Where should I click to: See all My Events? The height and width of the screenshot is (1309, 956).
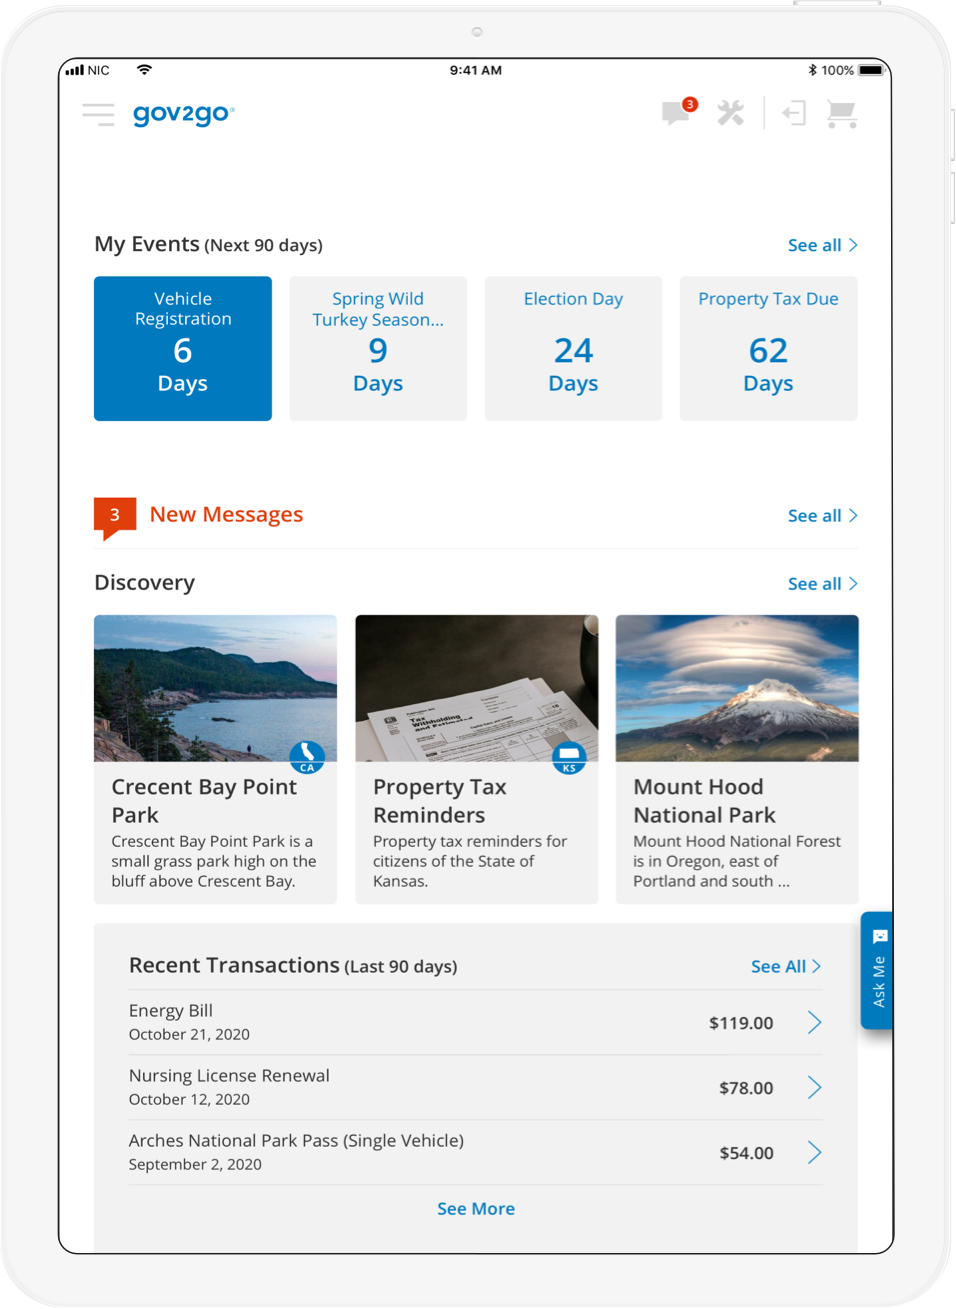point(822,245)
